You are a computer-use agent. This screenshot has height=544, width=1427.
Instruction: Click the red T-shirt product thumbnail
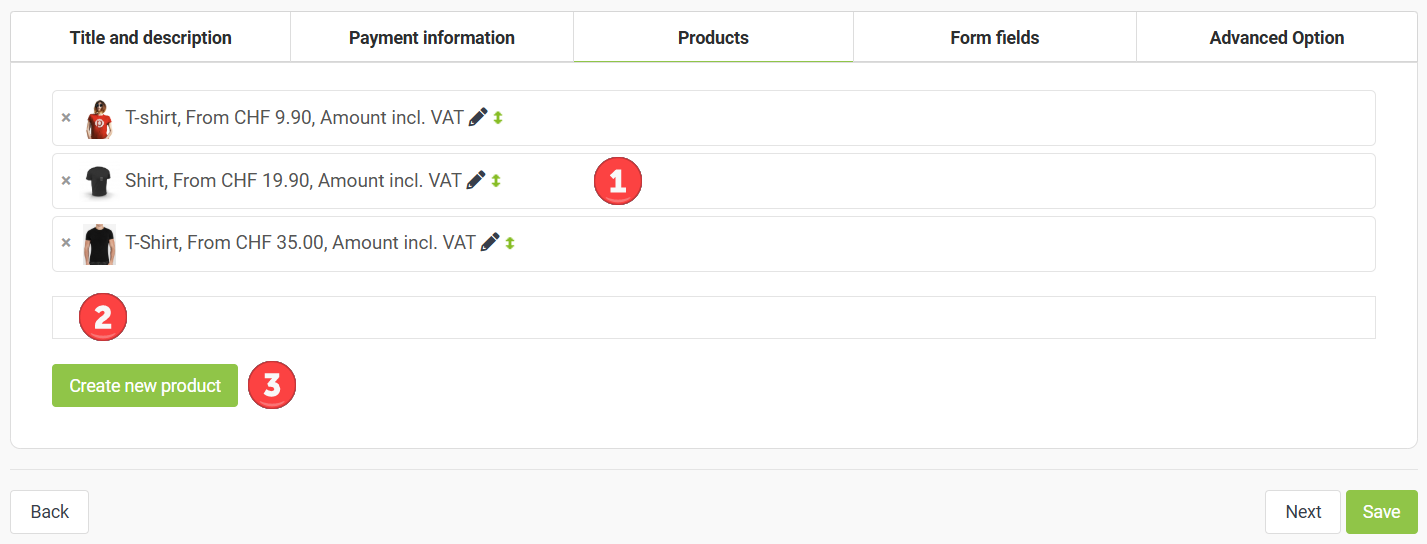pos(99,118)
